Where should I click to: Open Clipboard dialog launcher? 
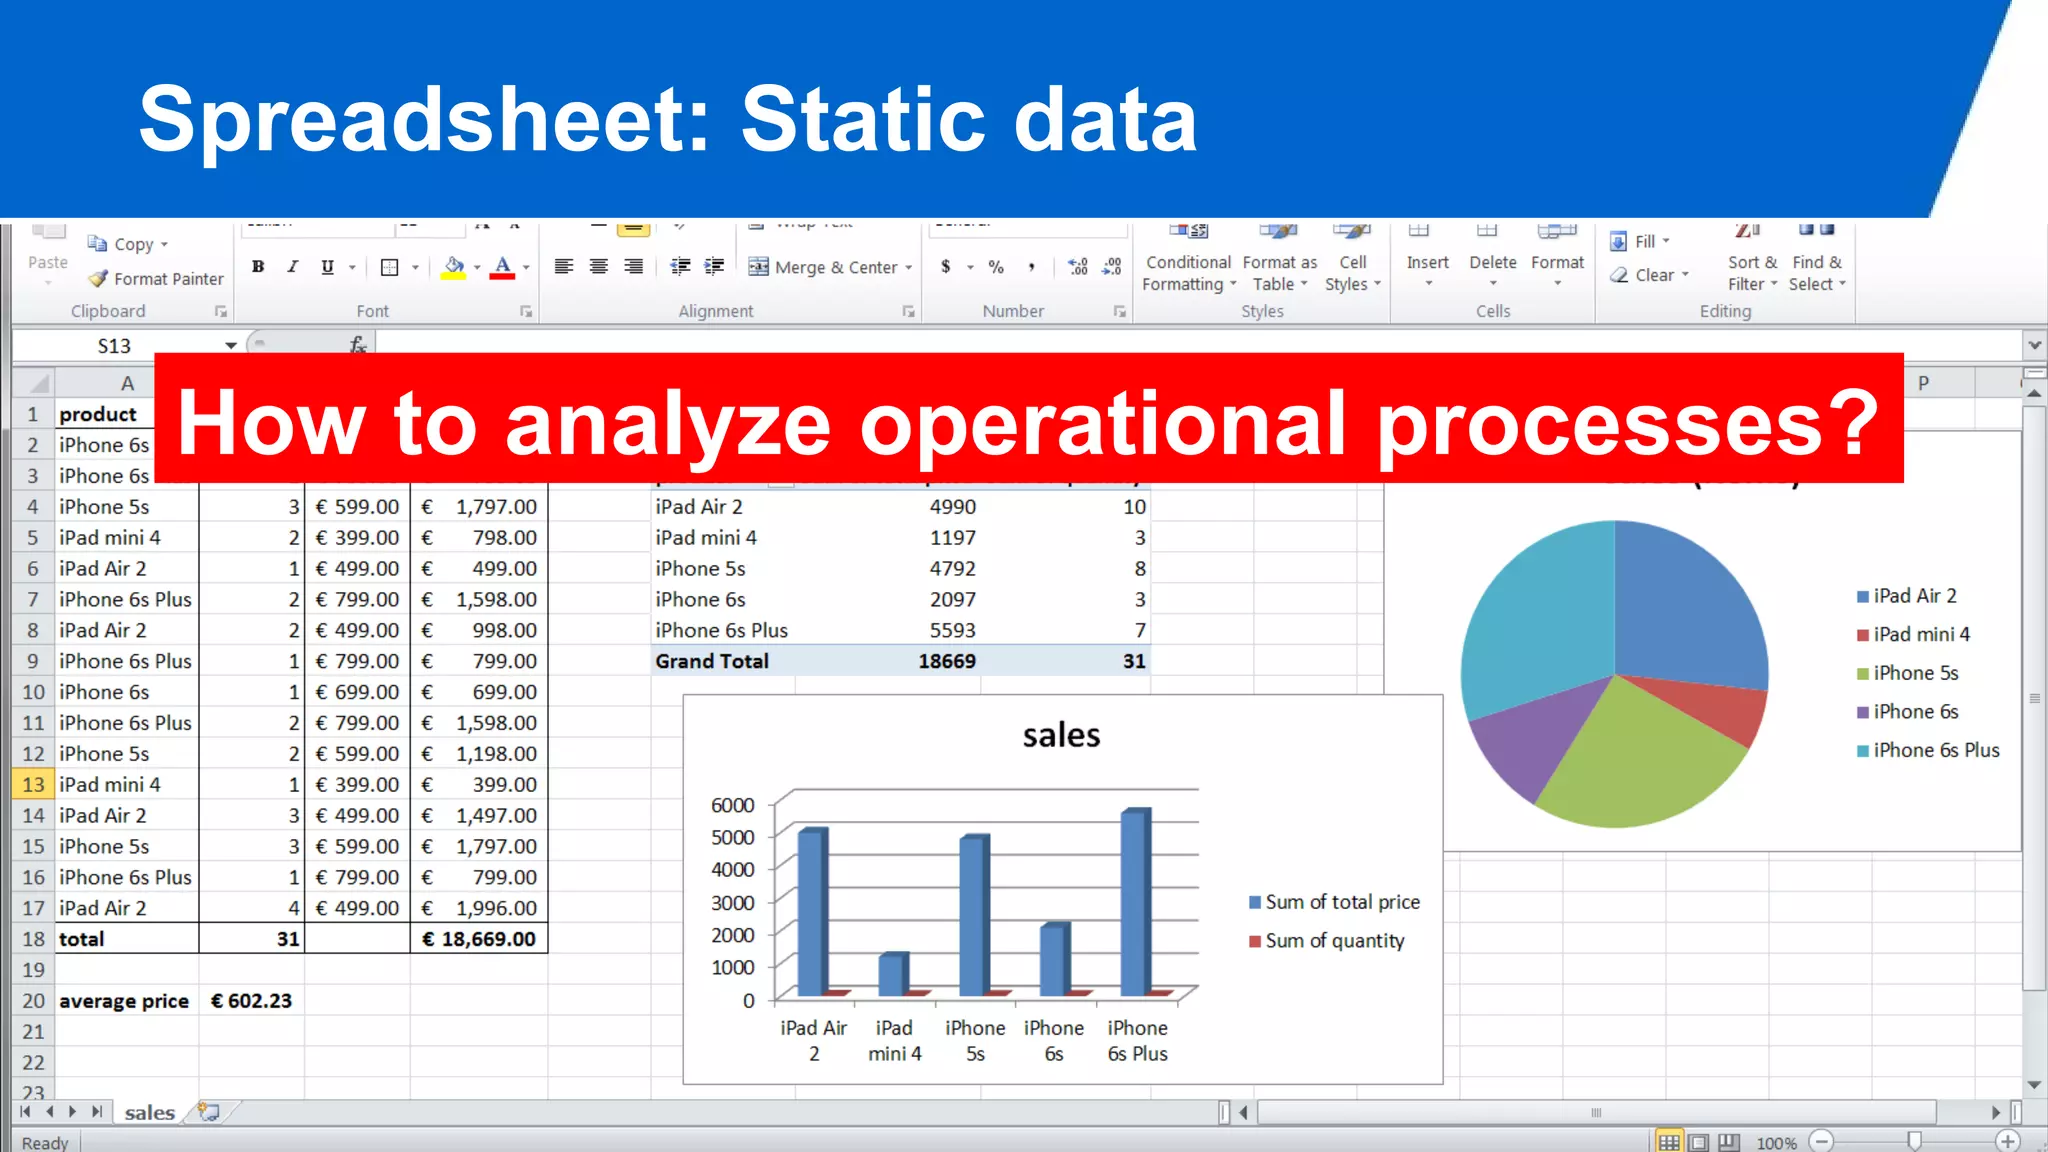pos(221,312)
